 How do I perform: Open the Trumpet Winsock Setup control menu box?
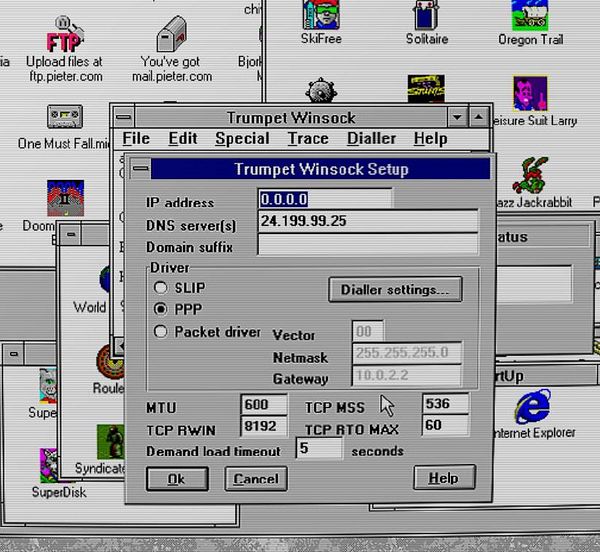point(140,169)
